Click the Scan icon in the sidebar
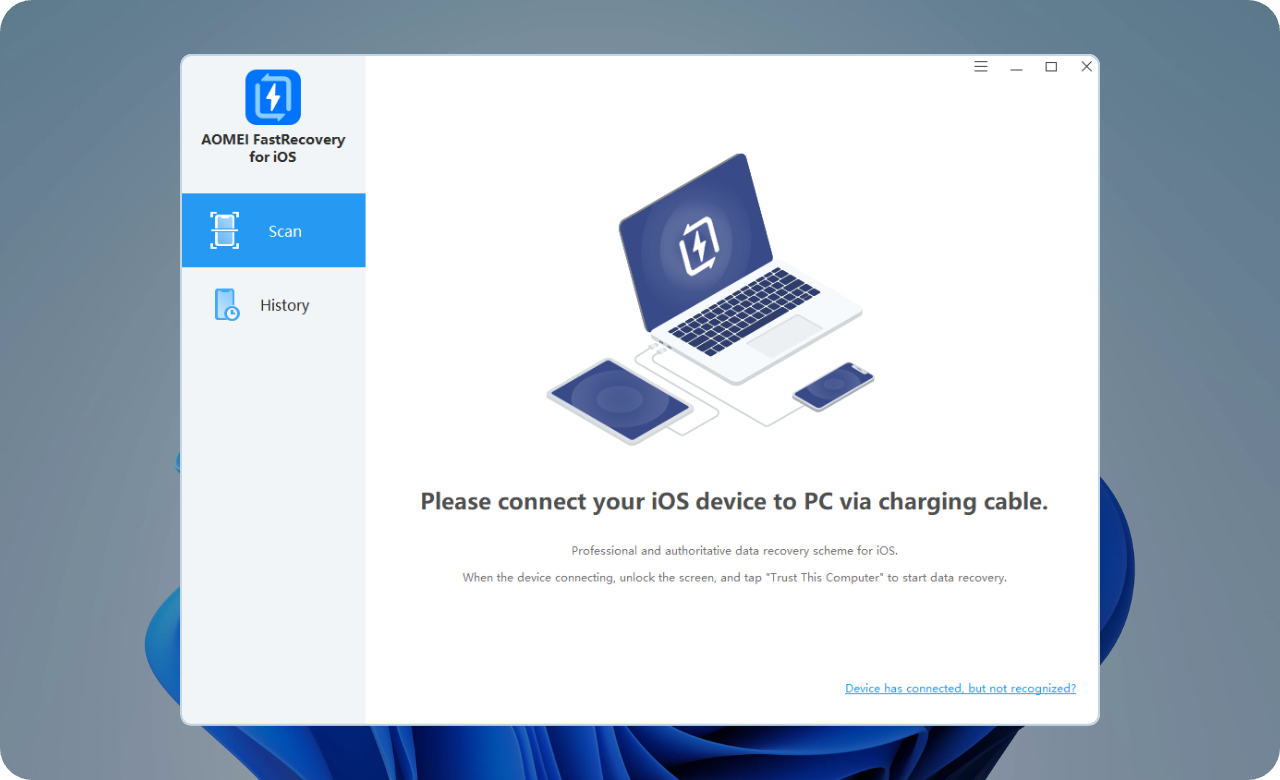This screenshot has height=780, width=1280. pos(225,230)
